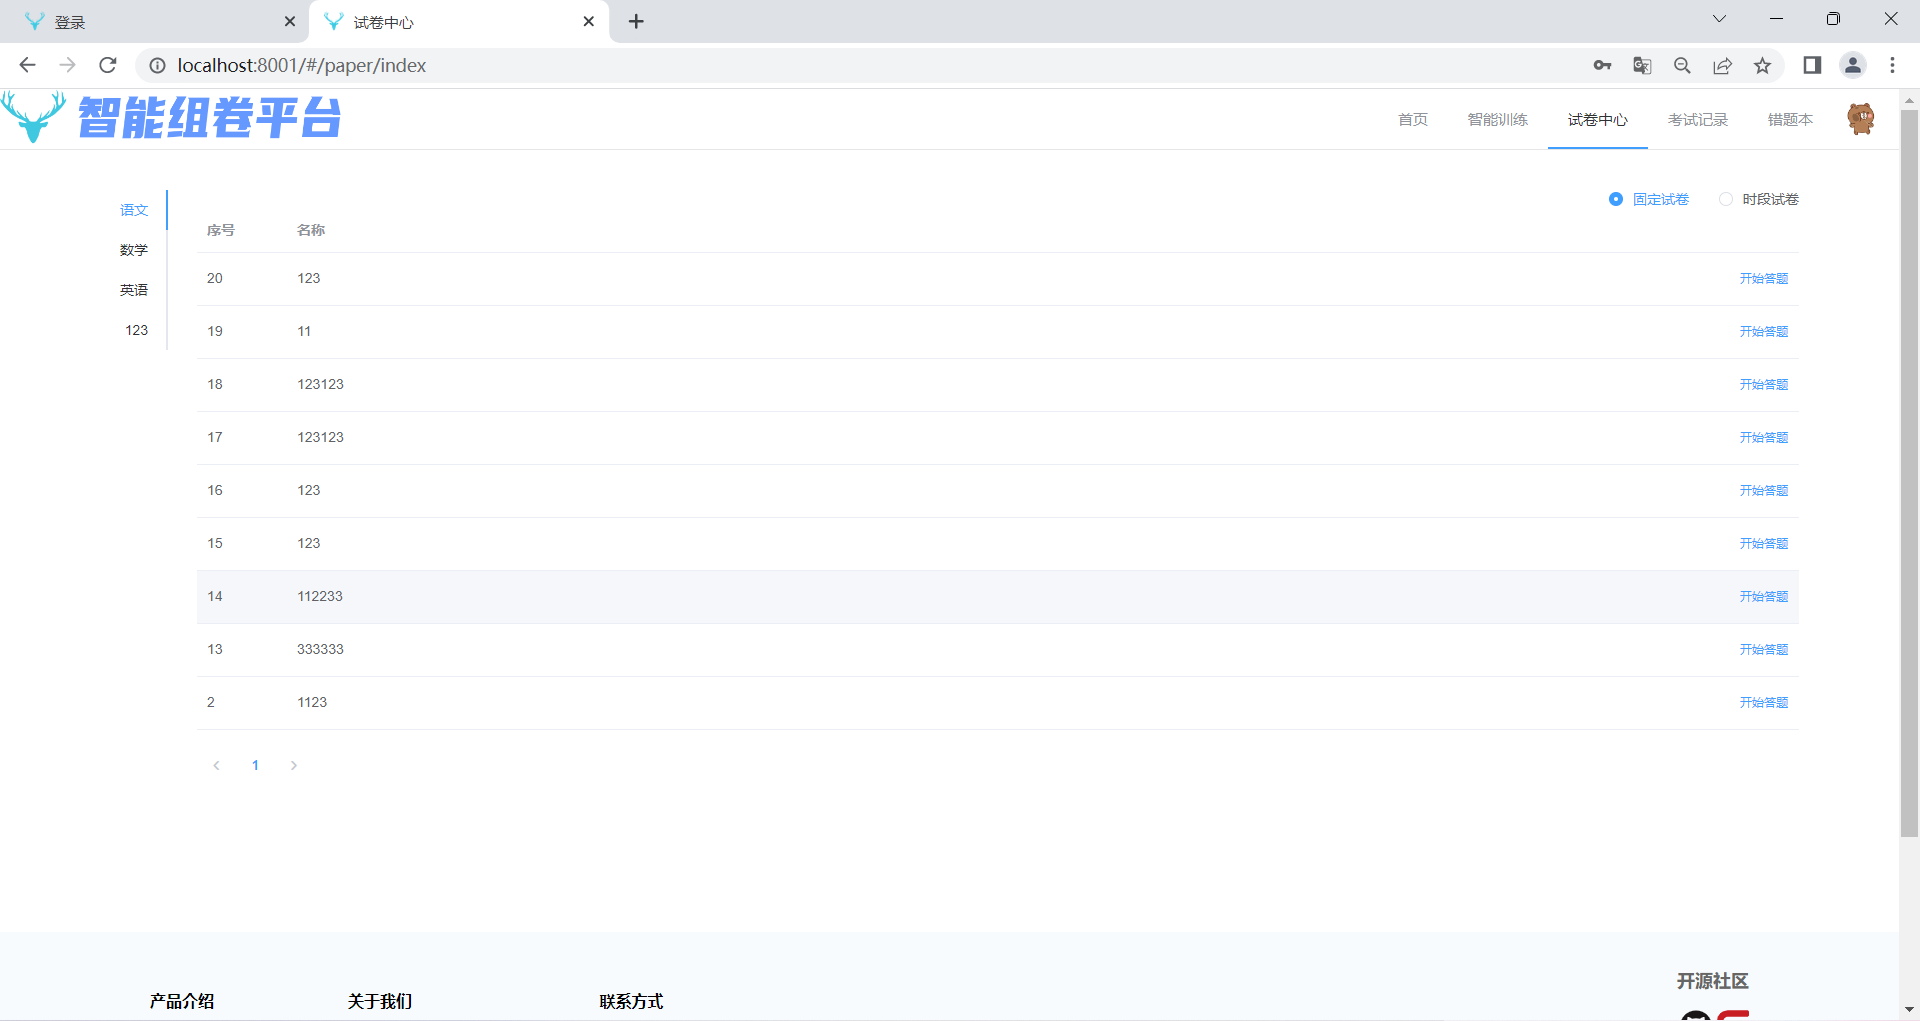Click the paper name 1123

pos(312,703)
